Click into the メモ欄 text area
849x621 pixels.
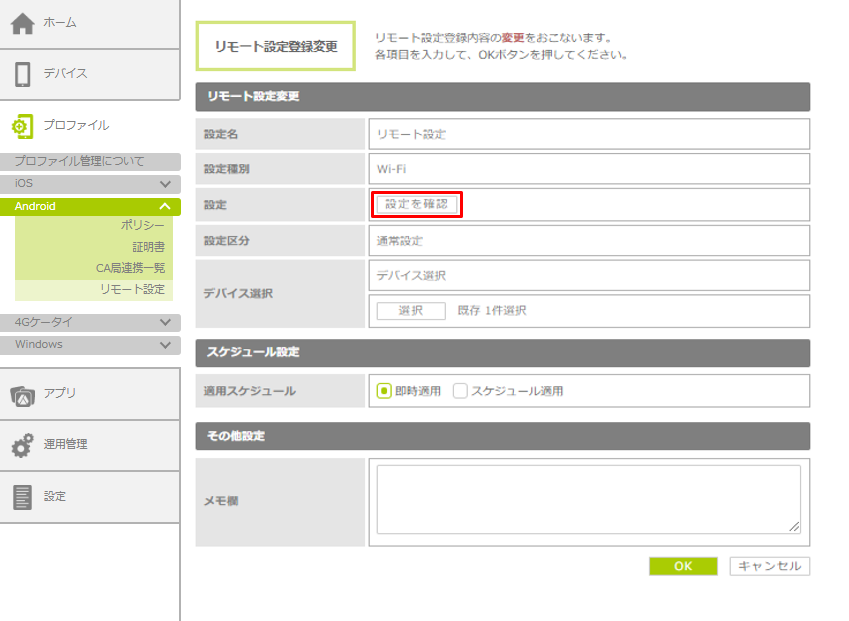coord(588,499)
